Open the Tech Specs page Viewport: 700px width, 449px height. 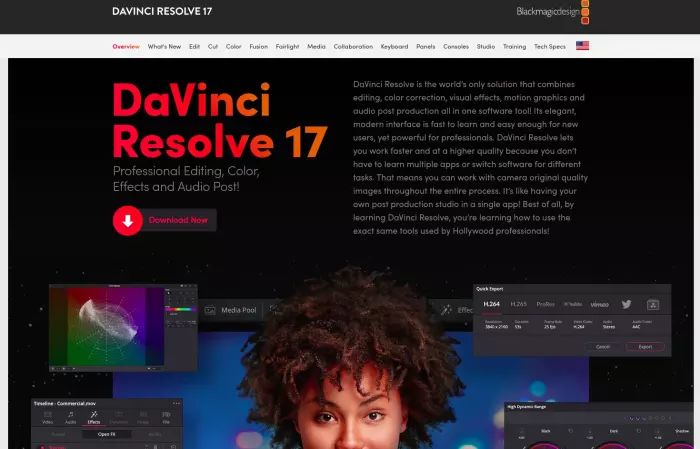click(x=550, y=46)
